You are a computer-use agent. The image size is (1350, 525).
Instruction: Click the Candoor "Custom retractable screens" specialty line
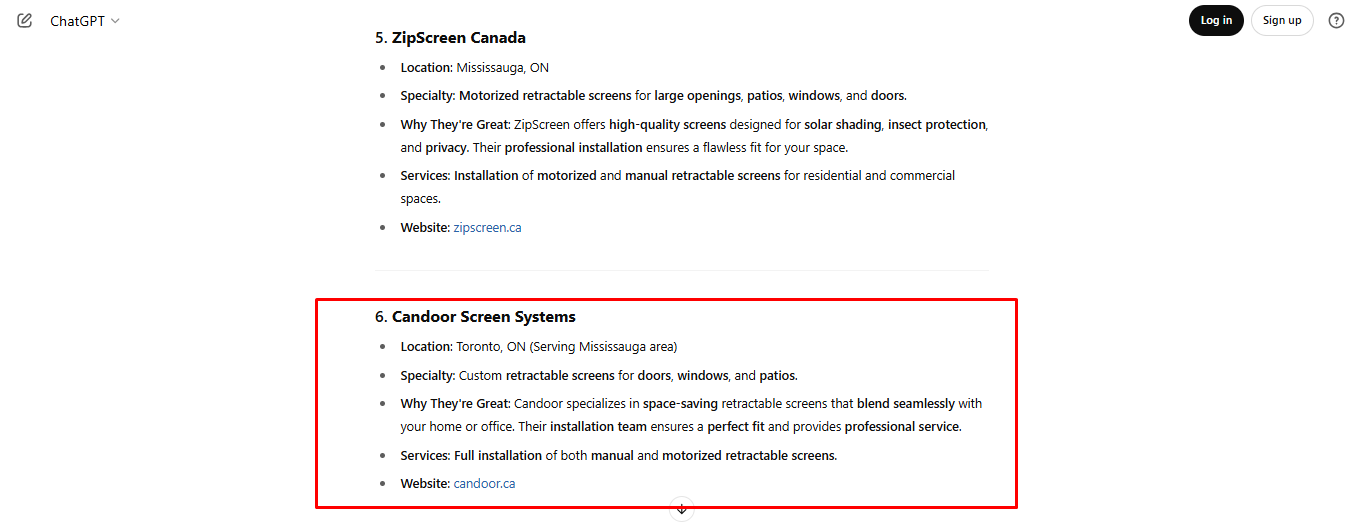[627, 376]
